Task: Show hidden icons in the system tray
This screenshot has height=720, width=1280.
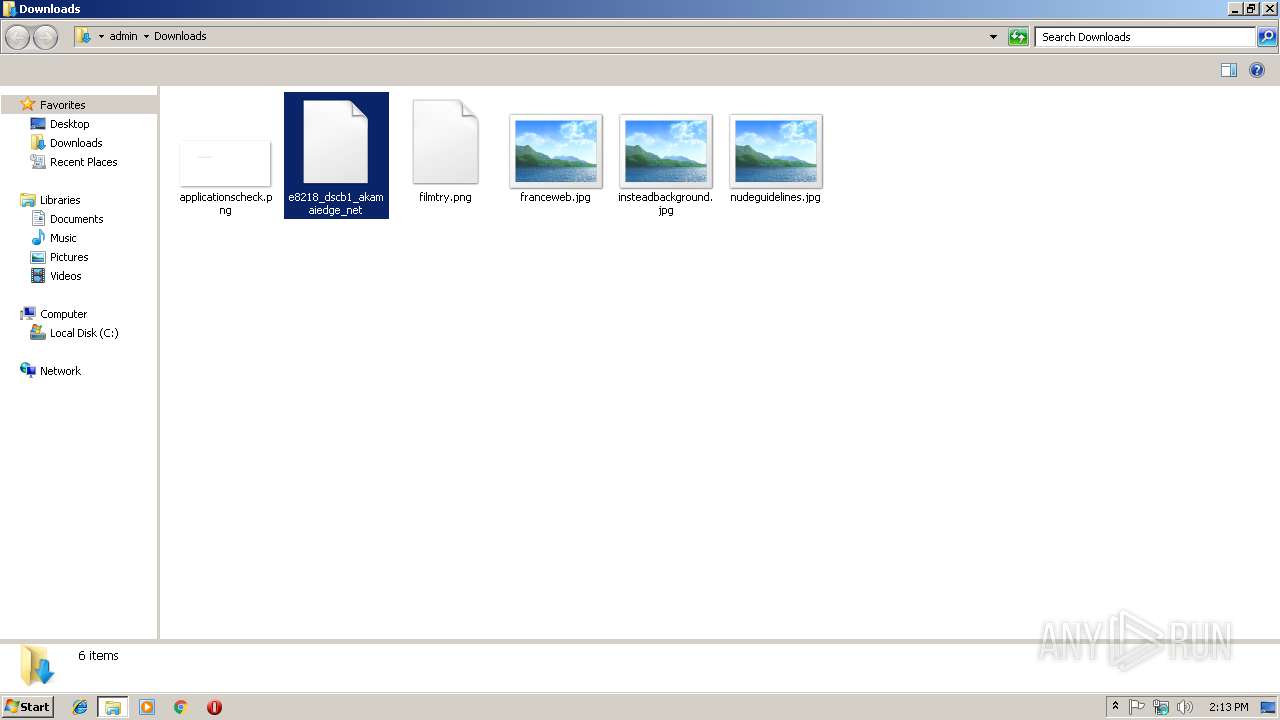Action: (1116, 707)
